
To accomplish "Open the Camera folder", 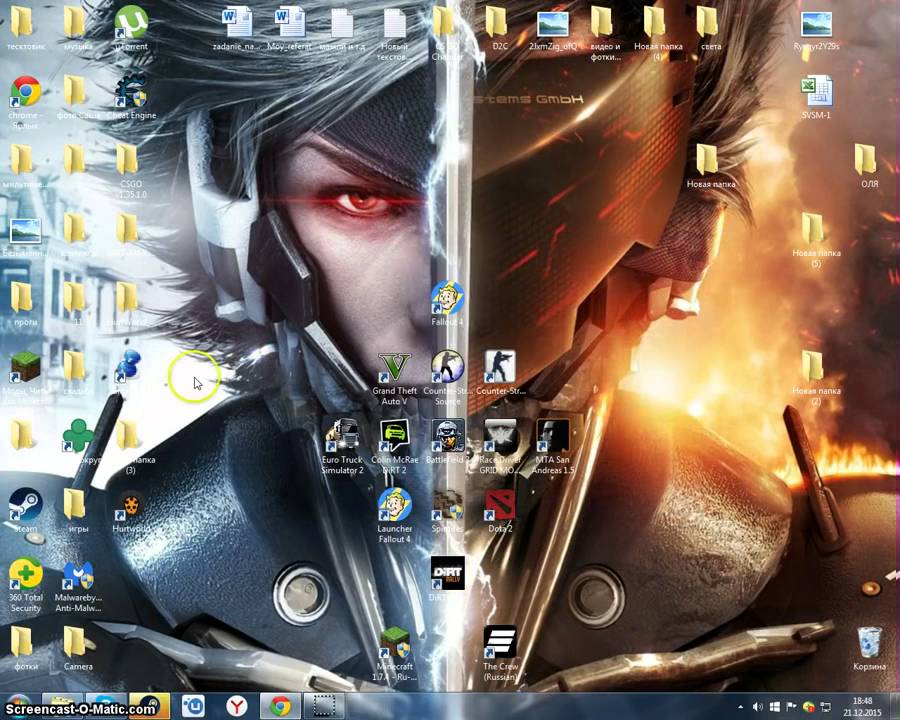I will pos(78,649).
